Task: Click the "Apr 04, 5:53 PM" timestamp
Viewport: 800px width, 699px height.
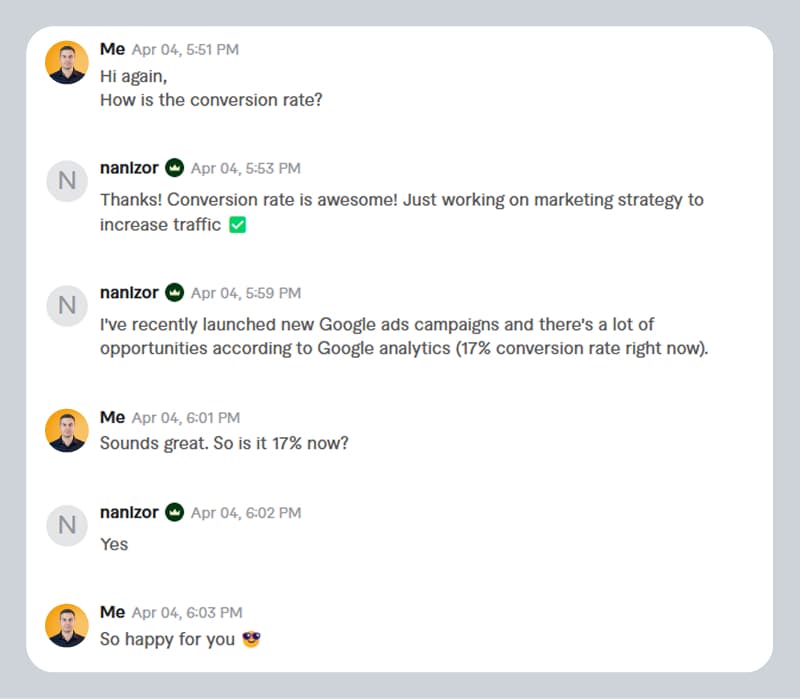Action: coord(246,169)
